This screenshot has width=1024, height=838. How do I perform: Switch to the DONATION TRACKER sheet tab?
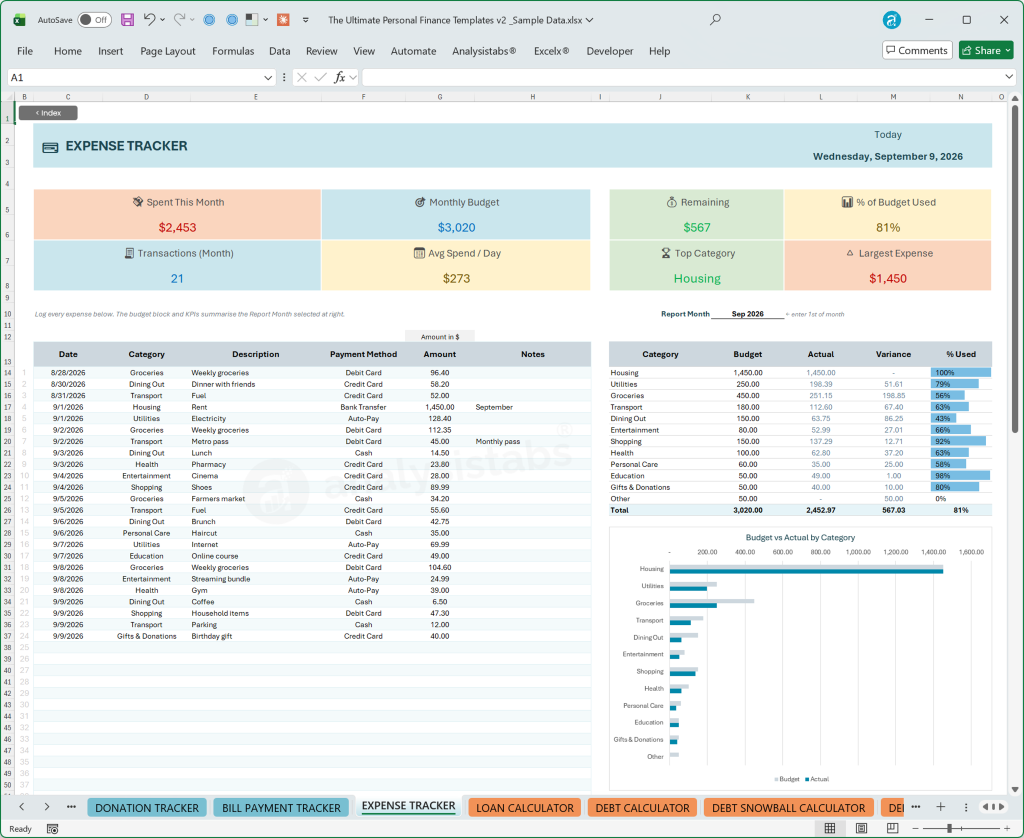tap(147, 808)
